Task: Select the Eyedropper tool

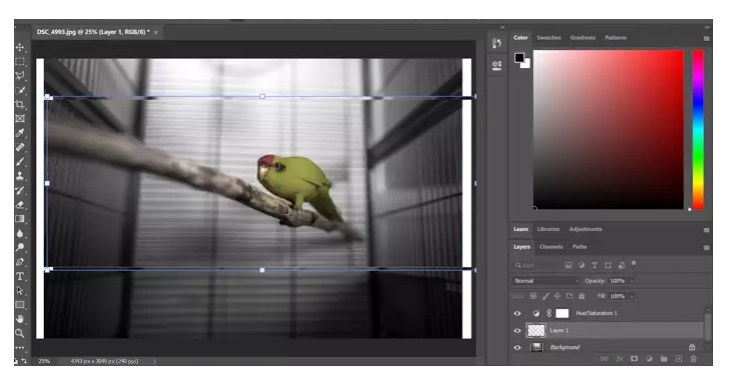Action: [x=20, y=133]
